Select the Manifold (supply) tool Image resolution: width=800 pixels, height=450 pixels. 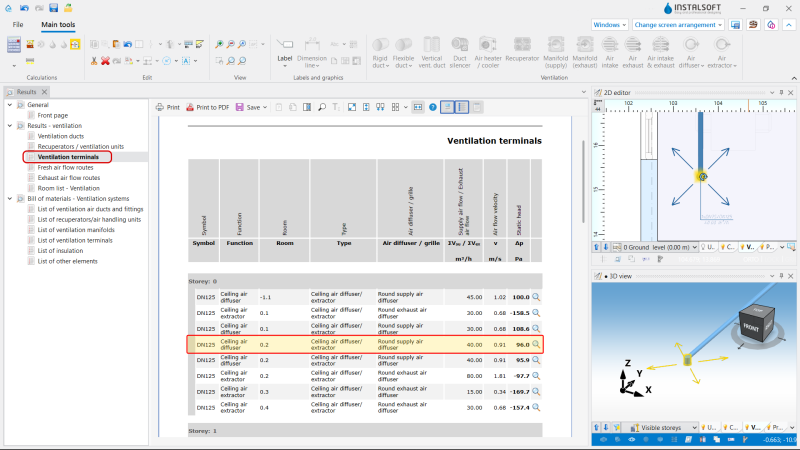pos(556,53)
